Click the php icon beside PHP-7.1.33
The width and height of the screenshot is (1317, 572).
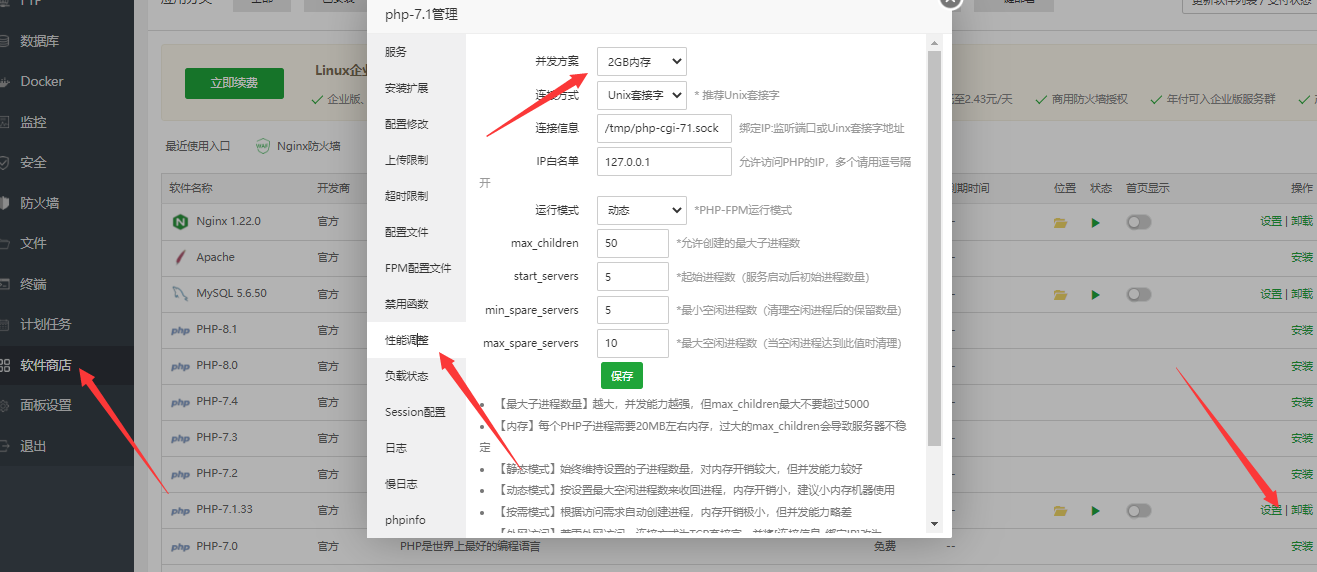coord(181,510)
